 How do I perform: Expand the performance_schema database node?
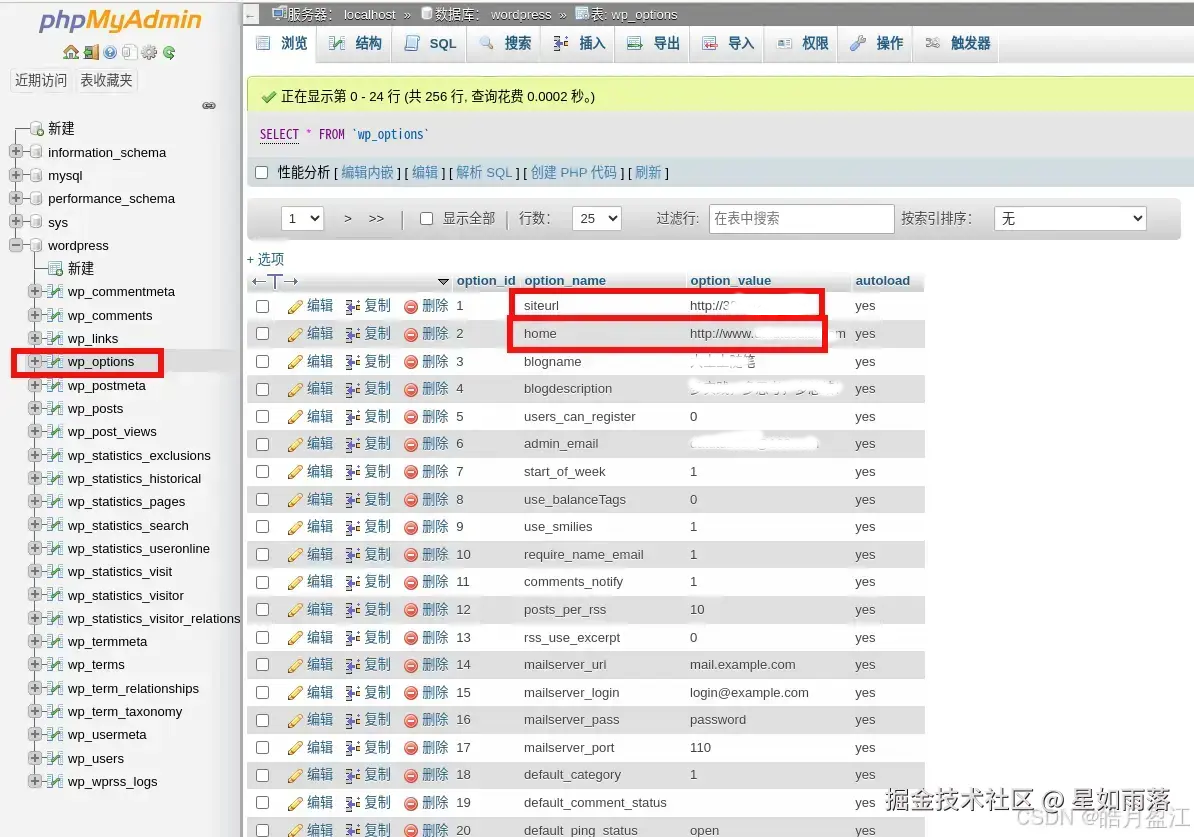15,198
